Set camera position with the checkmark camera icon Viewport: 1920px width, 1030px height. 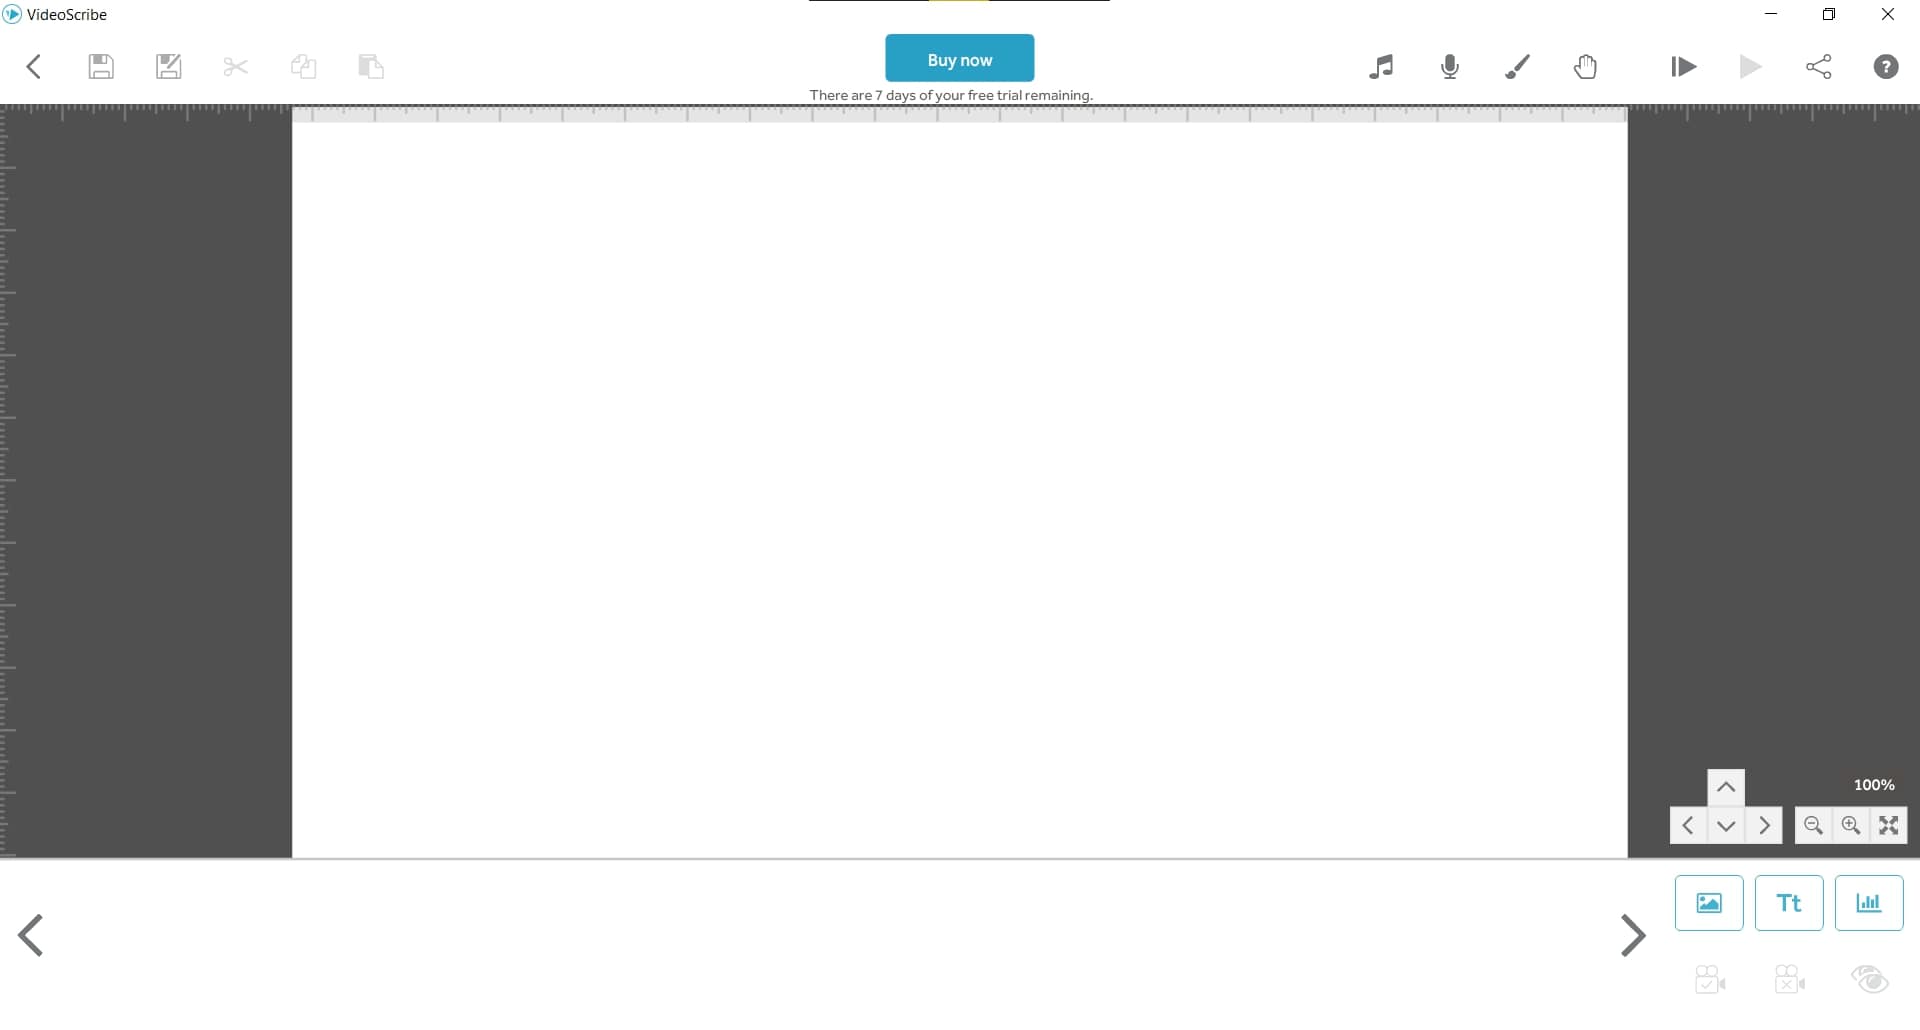1710,980
